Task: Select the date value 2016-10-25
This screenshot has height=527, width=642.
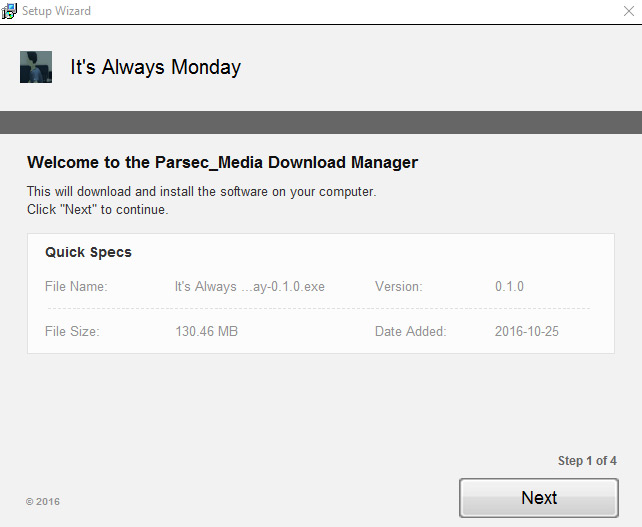Action: [x=527, y=331]
